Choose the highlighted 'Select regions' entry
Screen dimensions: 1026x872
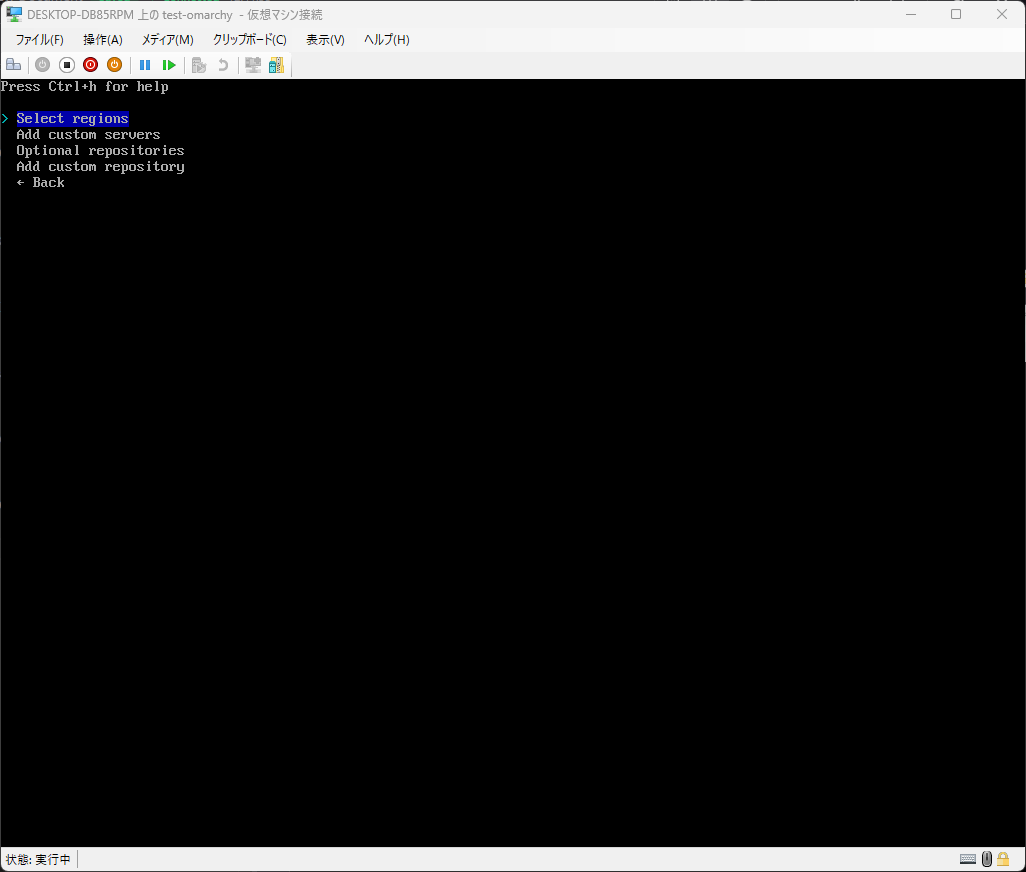click(73, 118)
